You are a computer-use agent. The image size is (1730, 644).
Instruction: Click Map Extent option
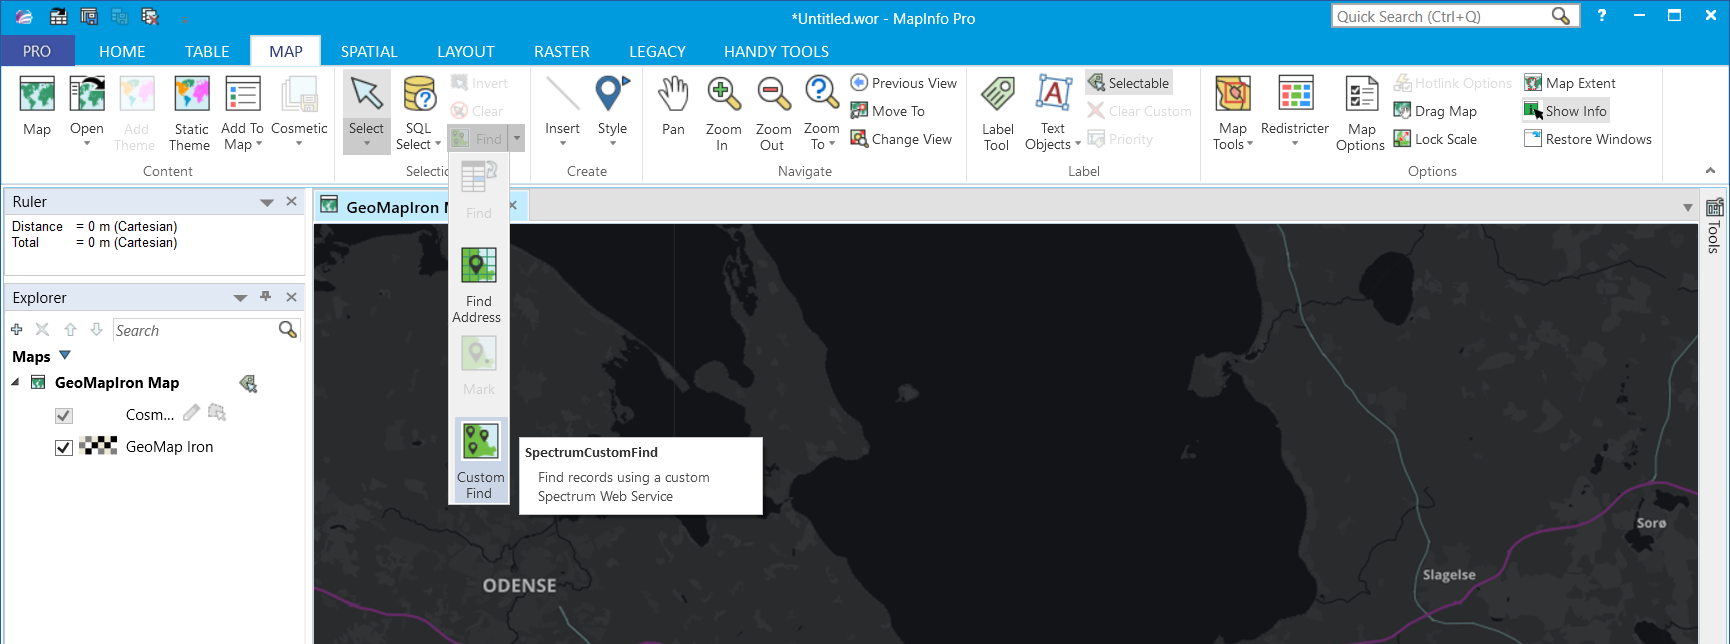[1570, 83]
